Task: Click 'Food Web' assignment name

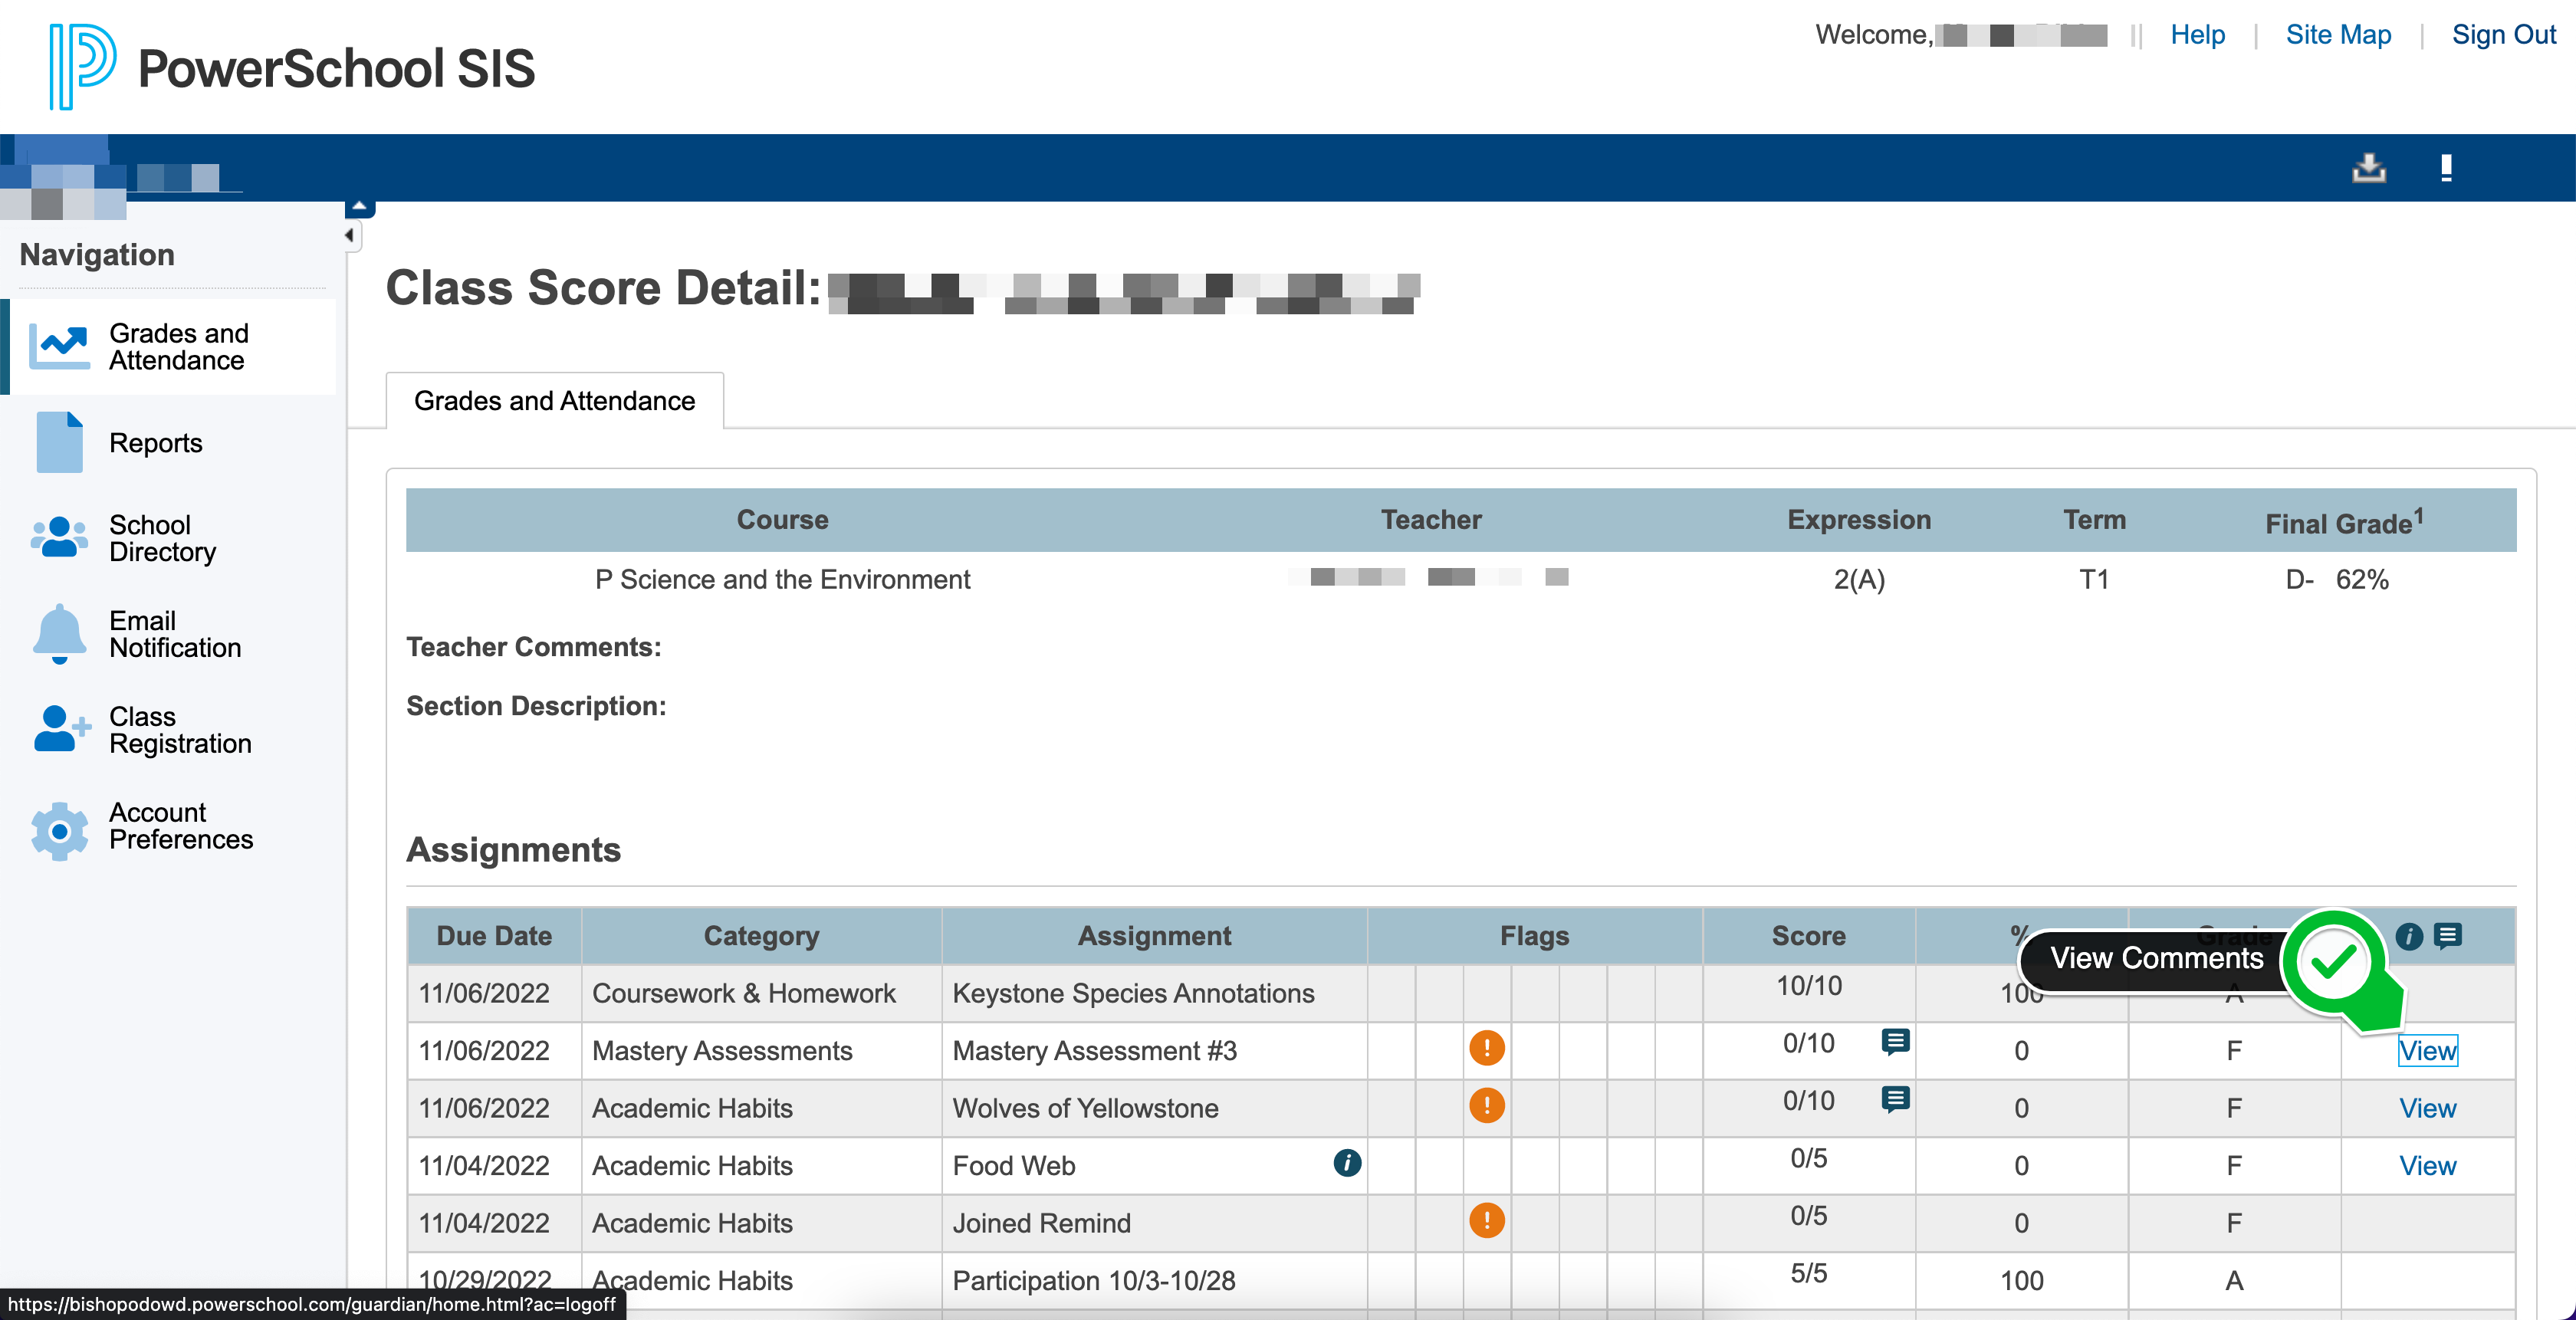Action: [x=1013, y=1166]
